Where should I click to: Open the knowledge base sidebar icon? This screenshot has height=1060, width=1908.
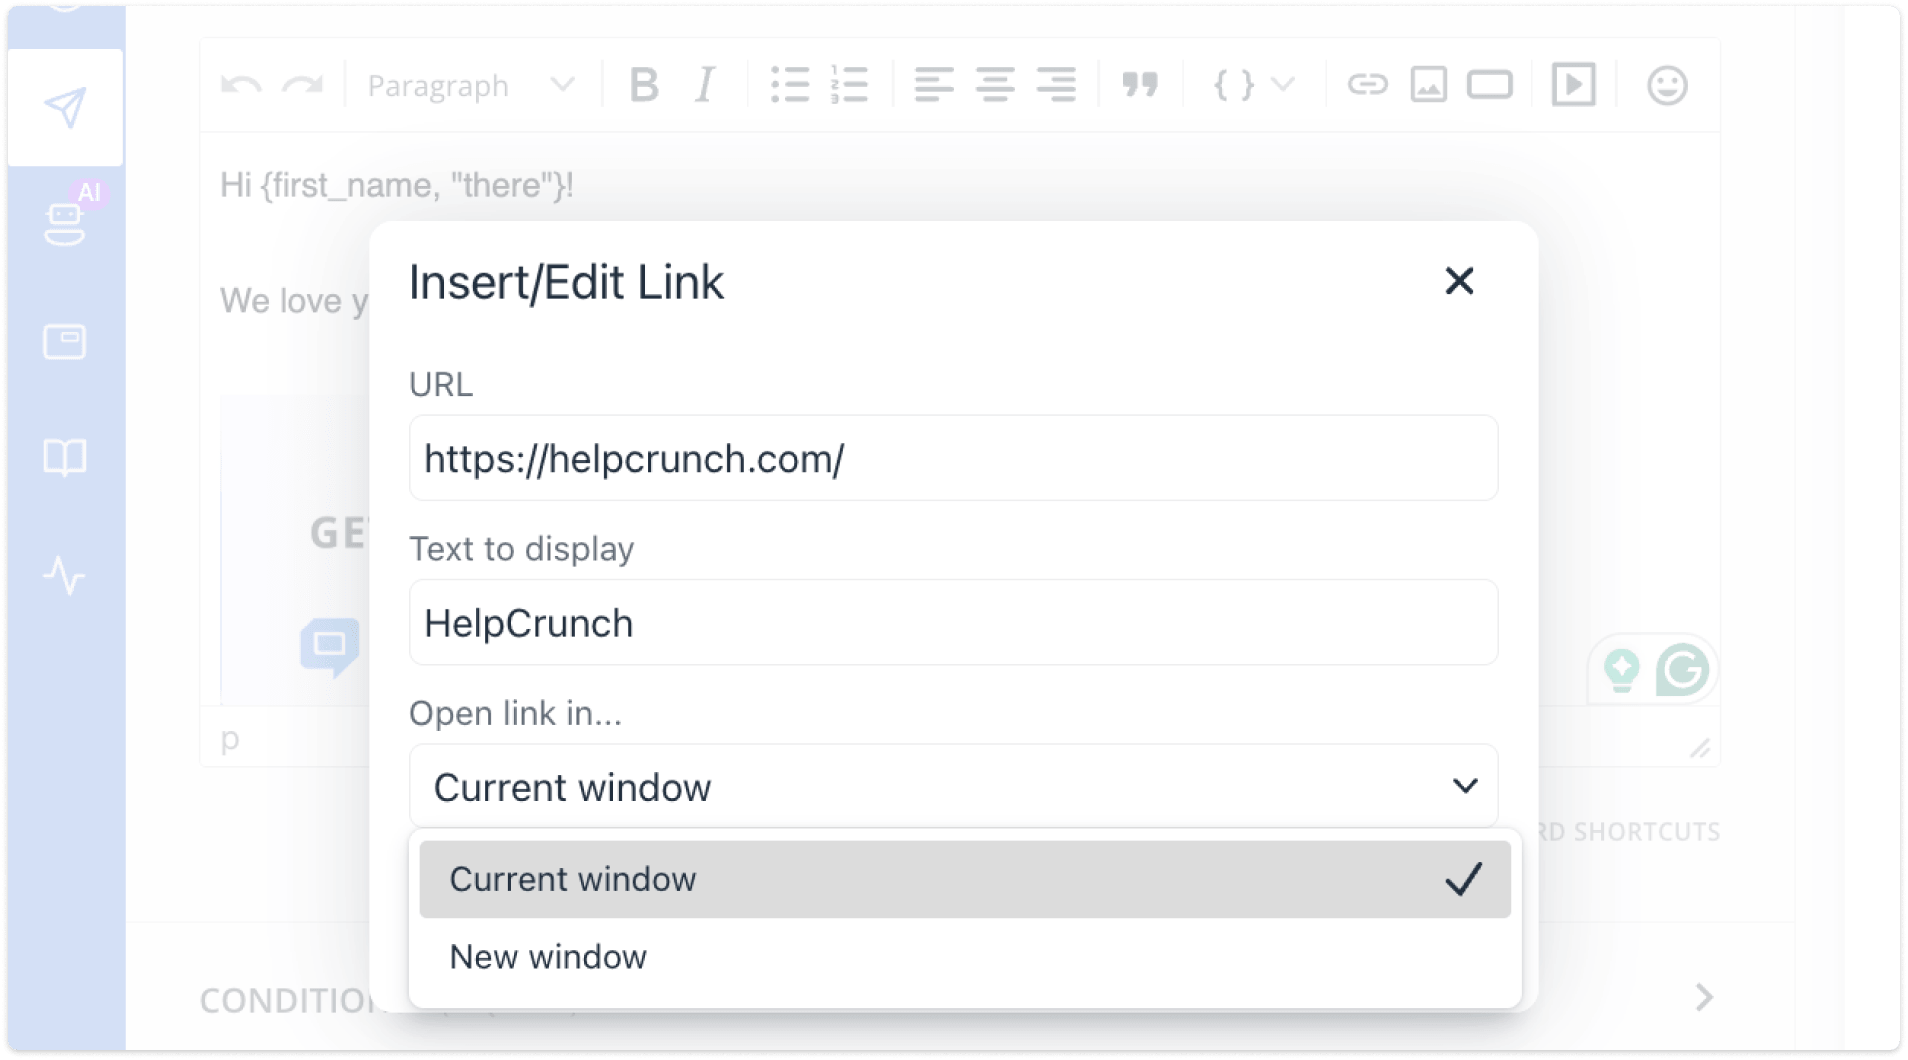pyautogui.click(x=64, y=456)
